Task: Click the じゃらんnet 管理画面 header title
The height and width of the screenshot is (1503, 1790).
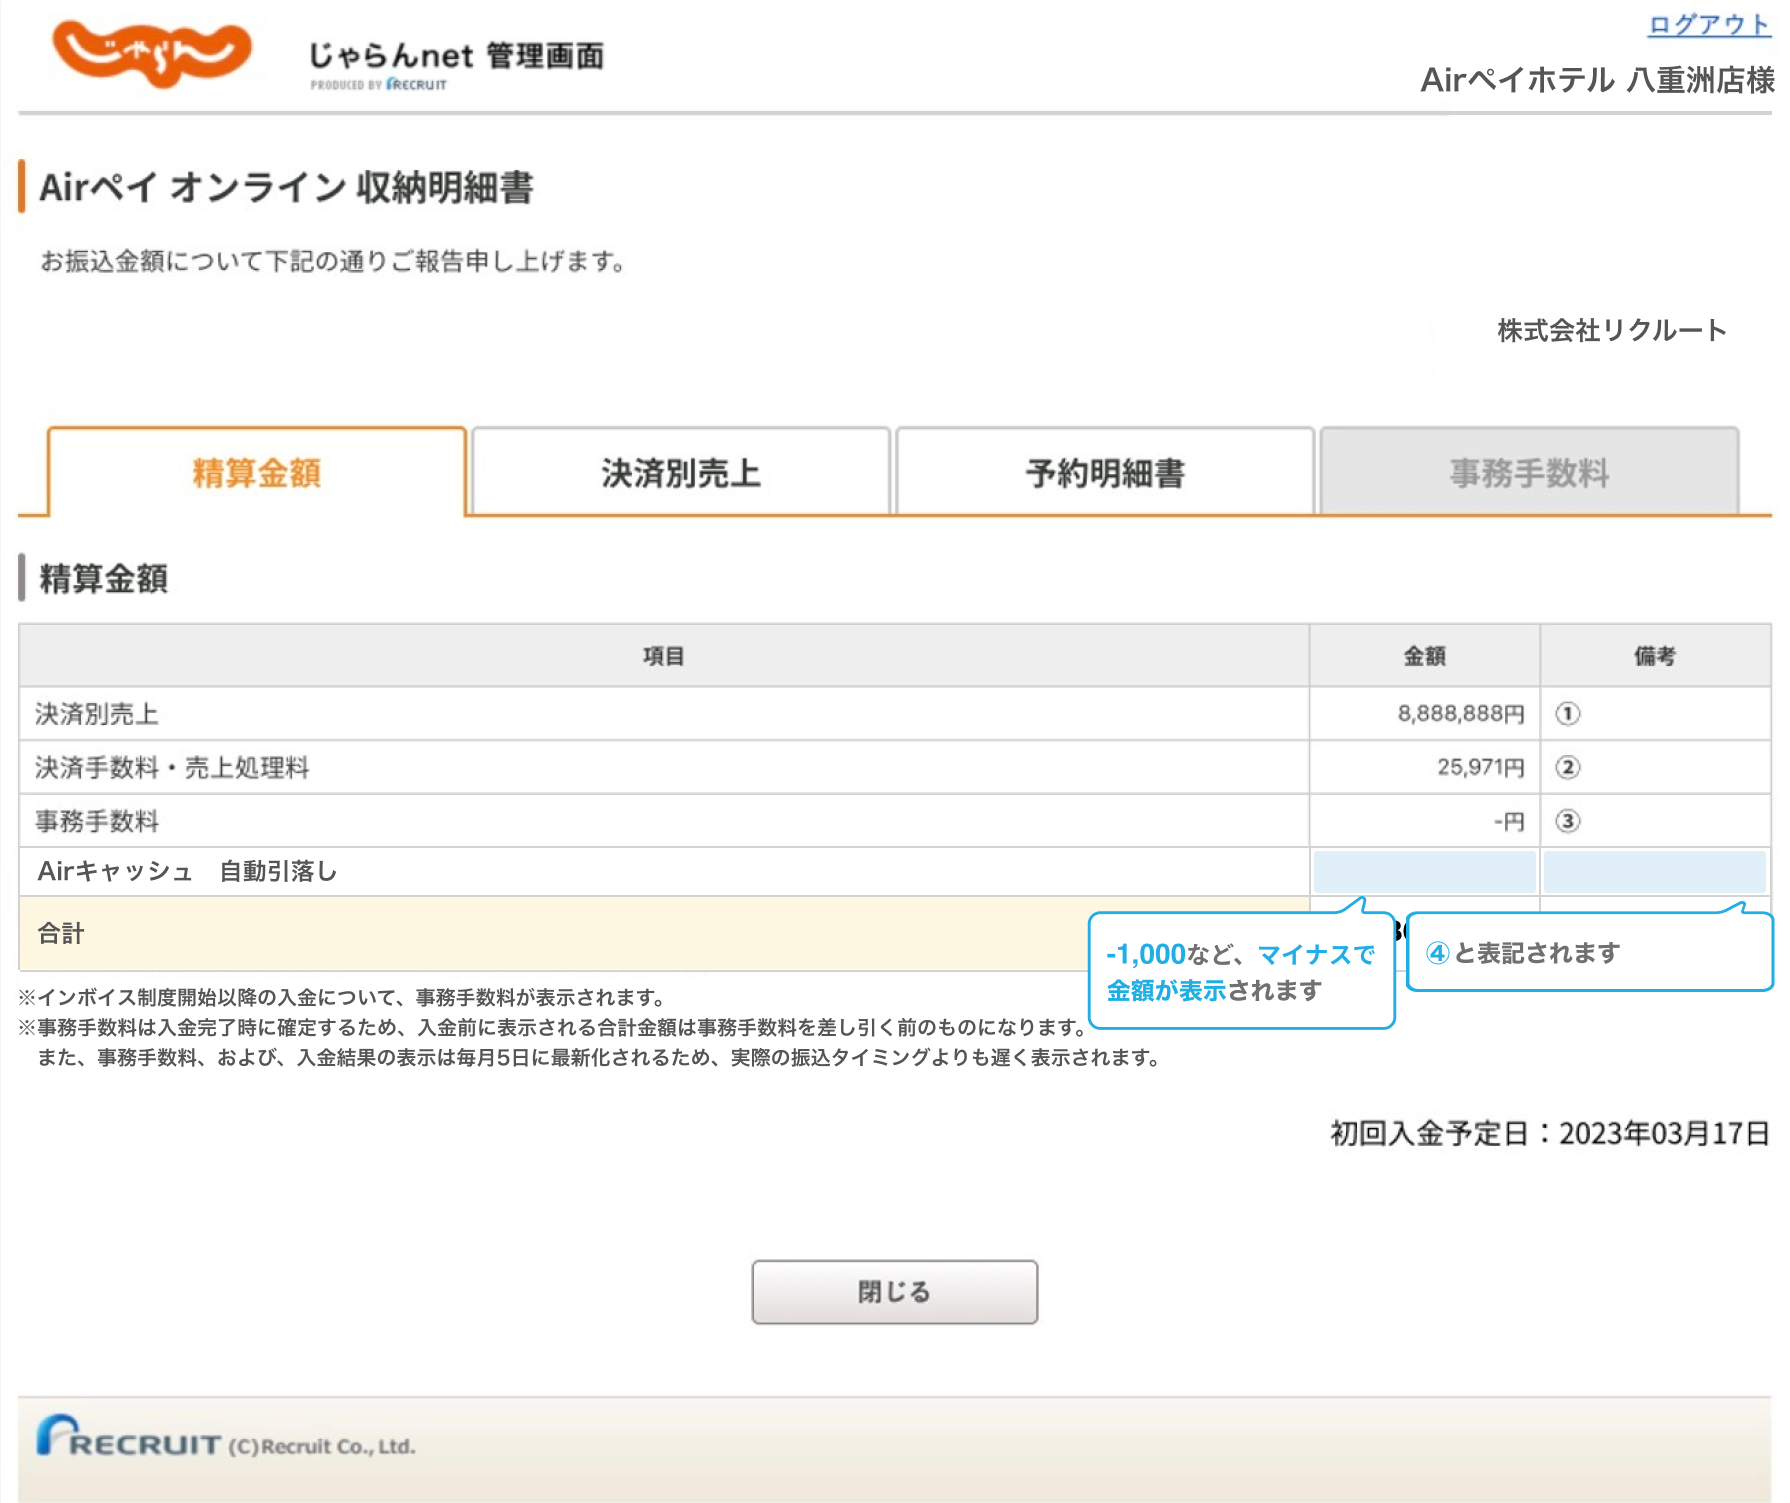Action: click(456, 56)
